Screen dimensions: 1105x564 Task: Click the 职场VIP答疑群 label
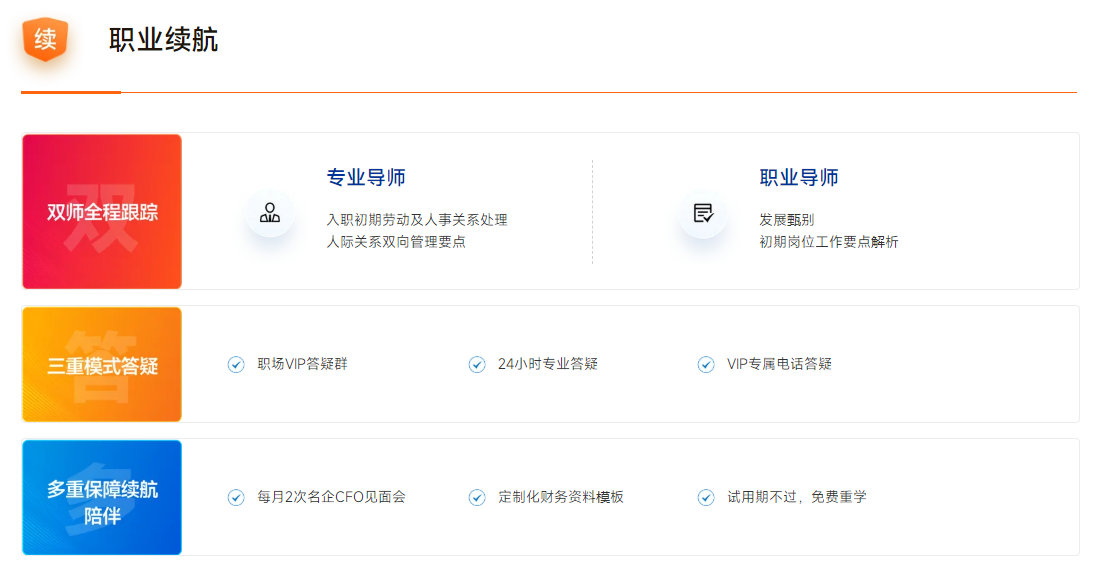(302, 364)
